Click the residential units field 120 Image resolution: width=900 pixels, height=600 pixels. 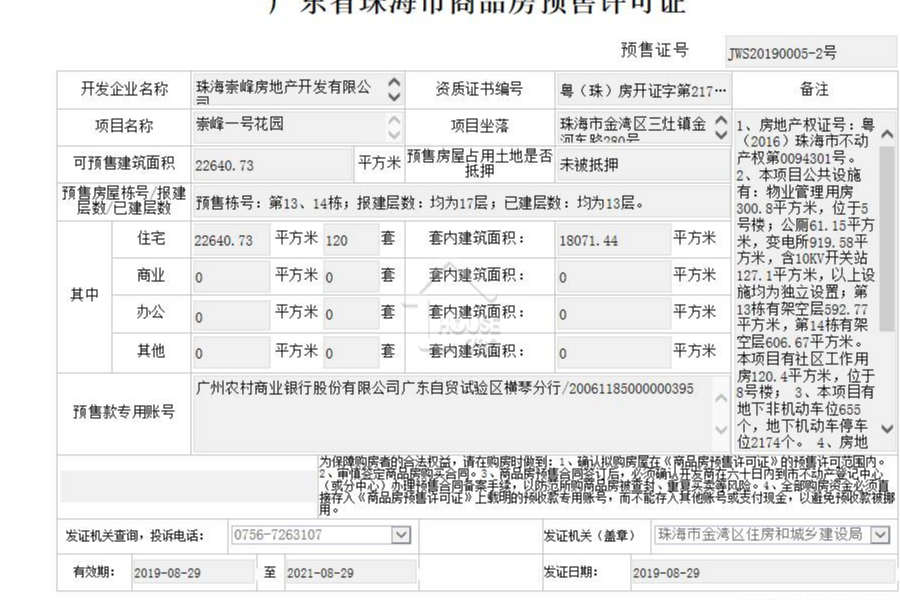click(x=351, y=240)
